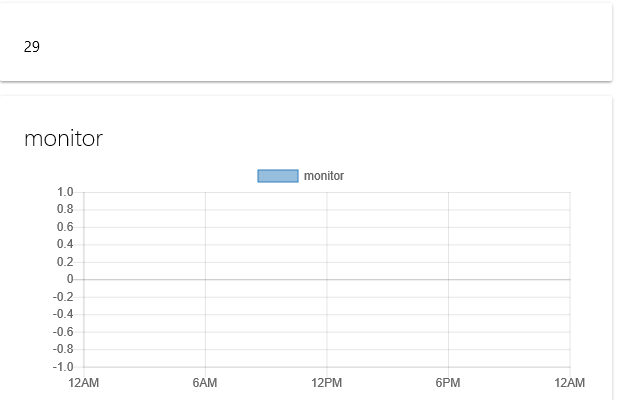Click the -0.6 y-axis label
The width and height of the screenshot is (618, 400).
point(63,332)
